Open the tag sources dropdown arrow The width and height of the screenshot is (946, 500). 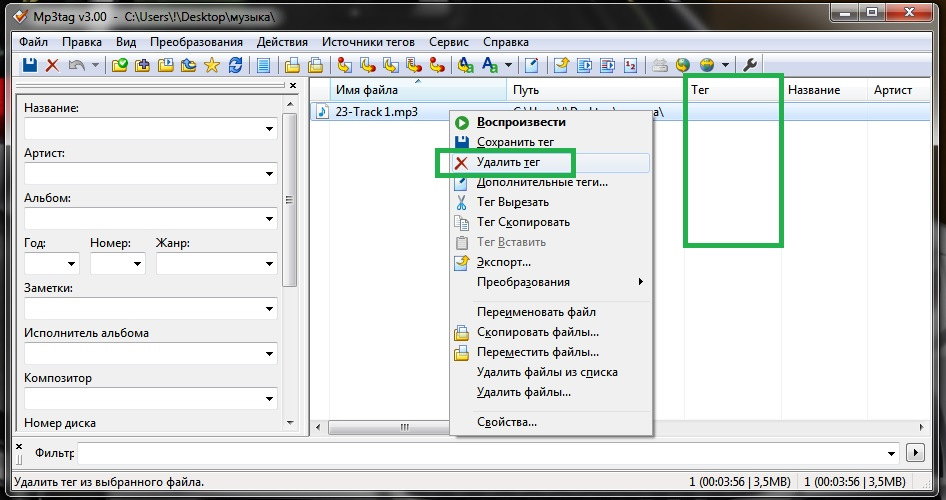pos(725,65)
